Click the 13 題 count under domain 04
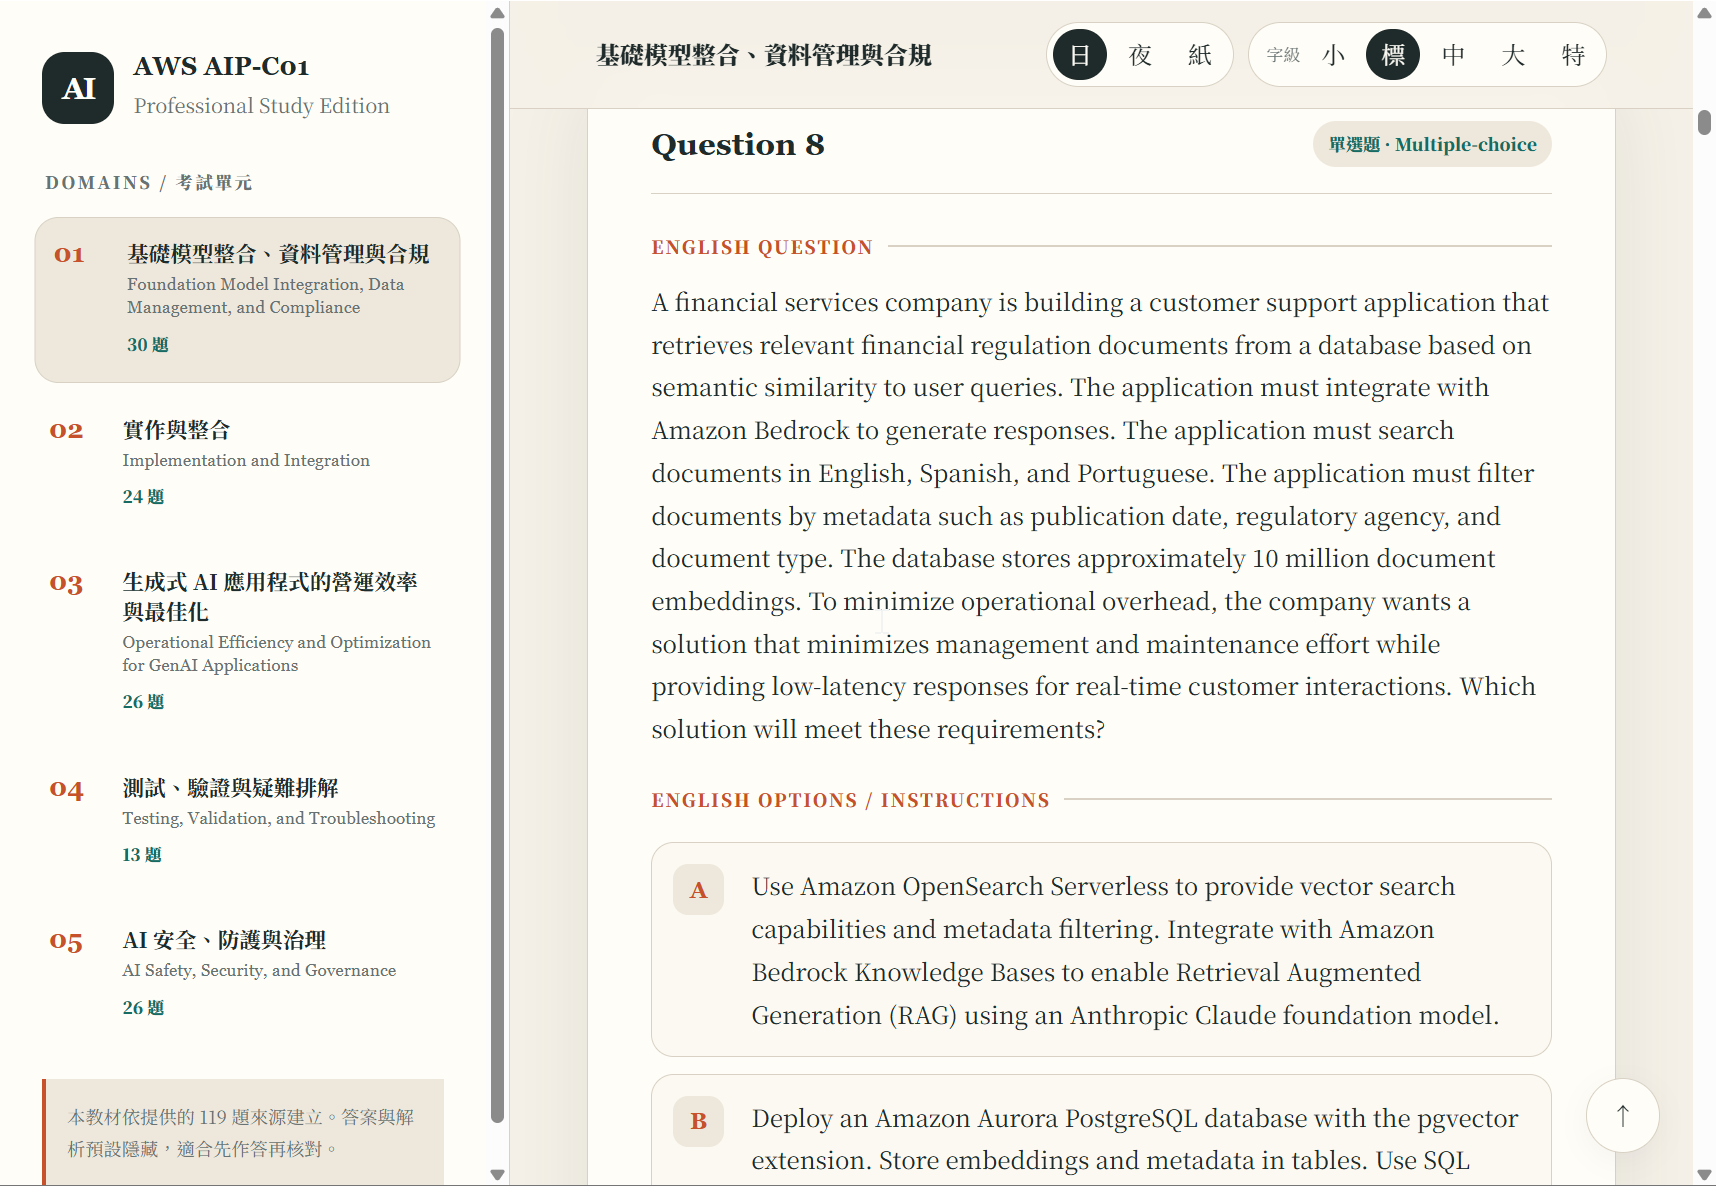This screenshot has height=1186, width=1716. 142,855
